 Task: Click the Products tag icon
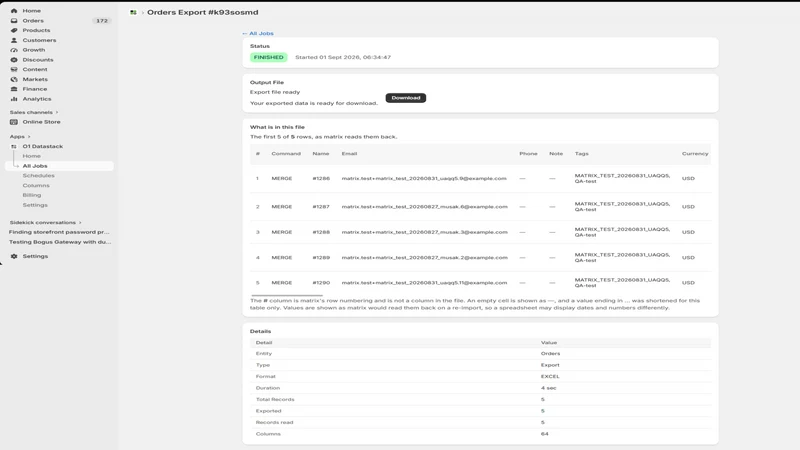pyautogui.click(x=14, y=31)
